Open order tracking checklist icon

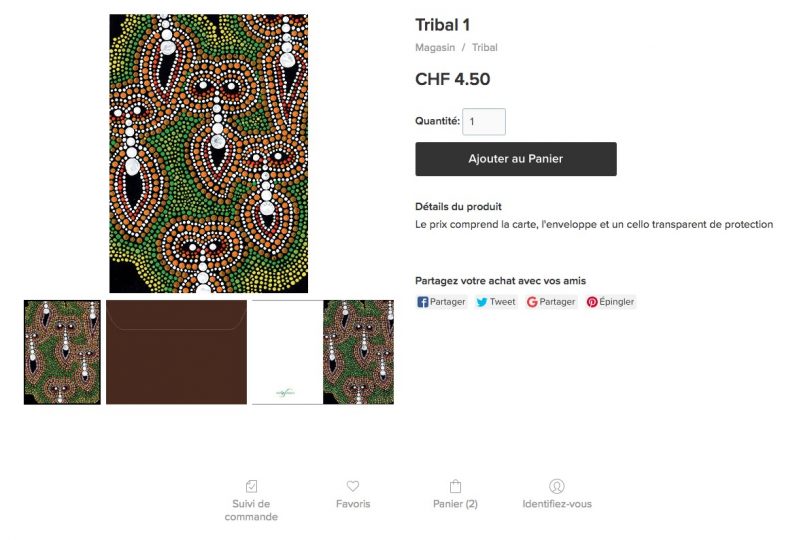coord(251,487)
